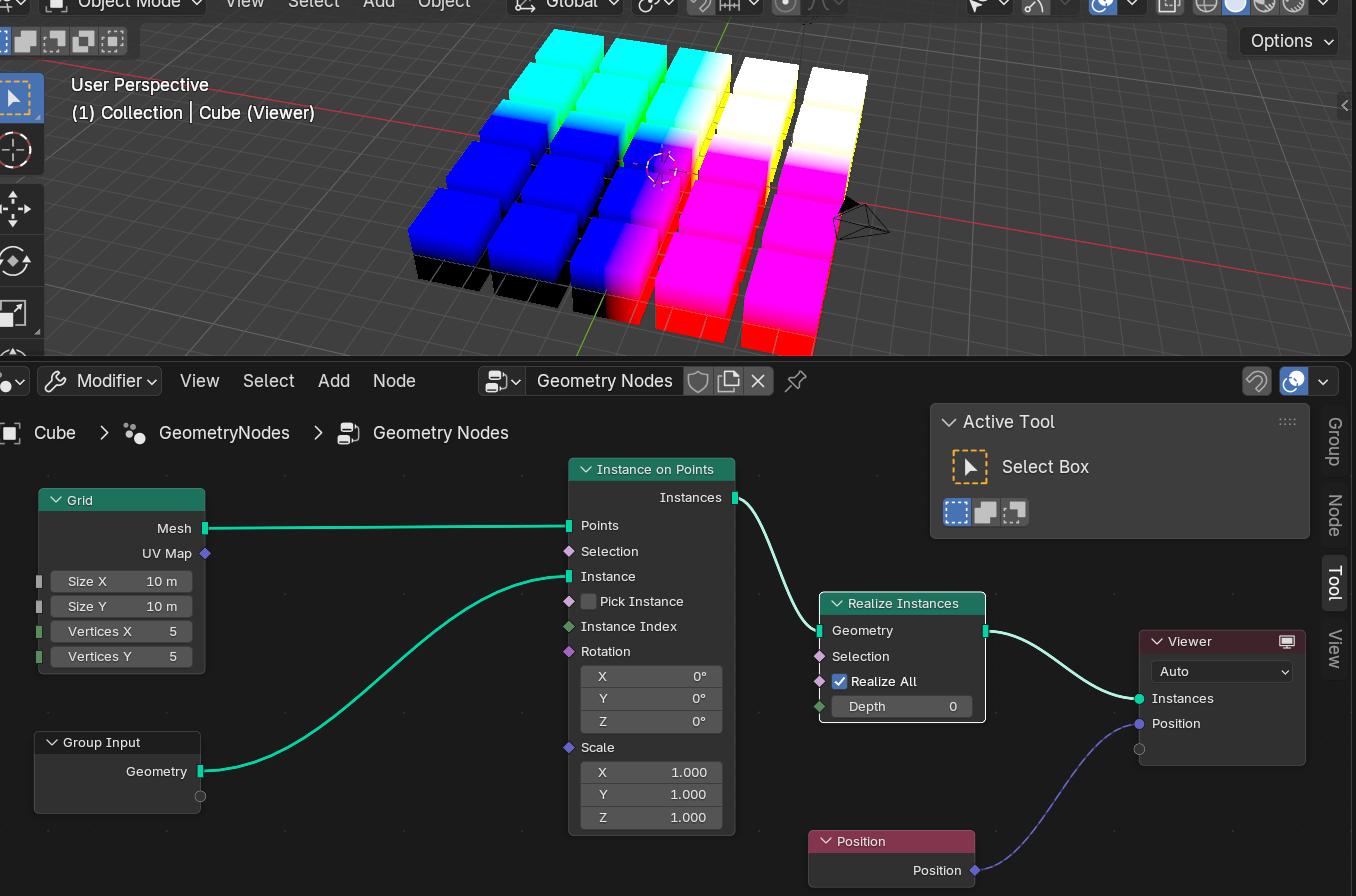This screenshot has width=1356, height=896.
Task: Expand viewport sidebar with small arrow
Action: point(1344,105)
